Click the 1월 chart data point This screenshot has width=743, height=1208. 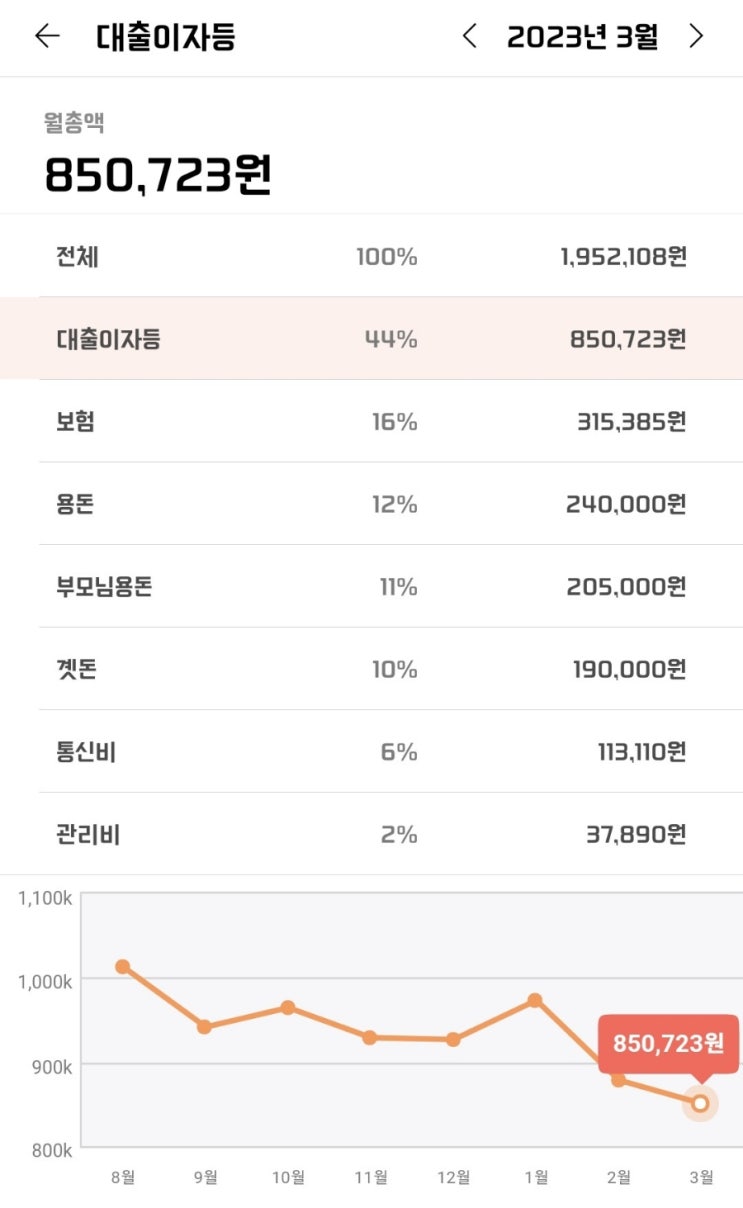point(535,1000)
